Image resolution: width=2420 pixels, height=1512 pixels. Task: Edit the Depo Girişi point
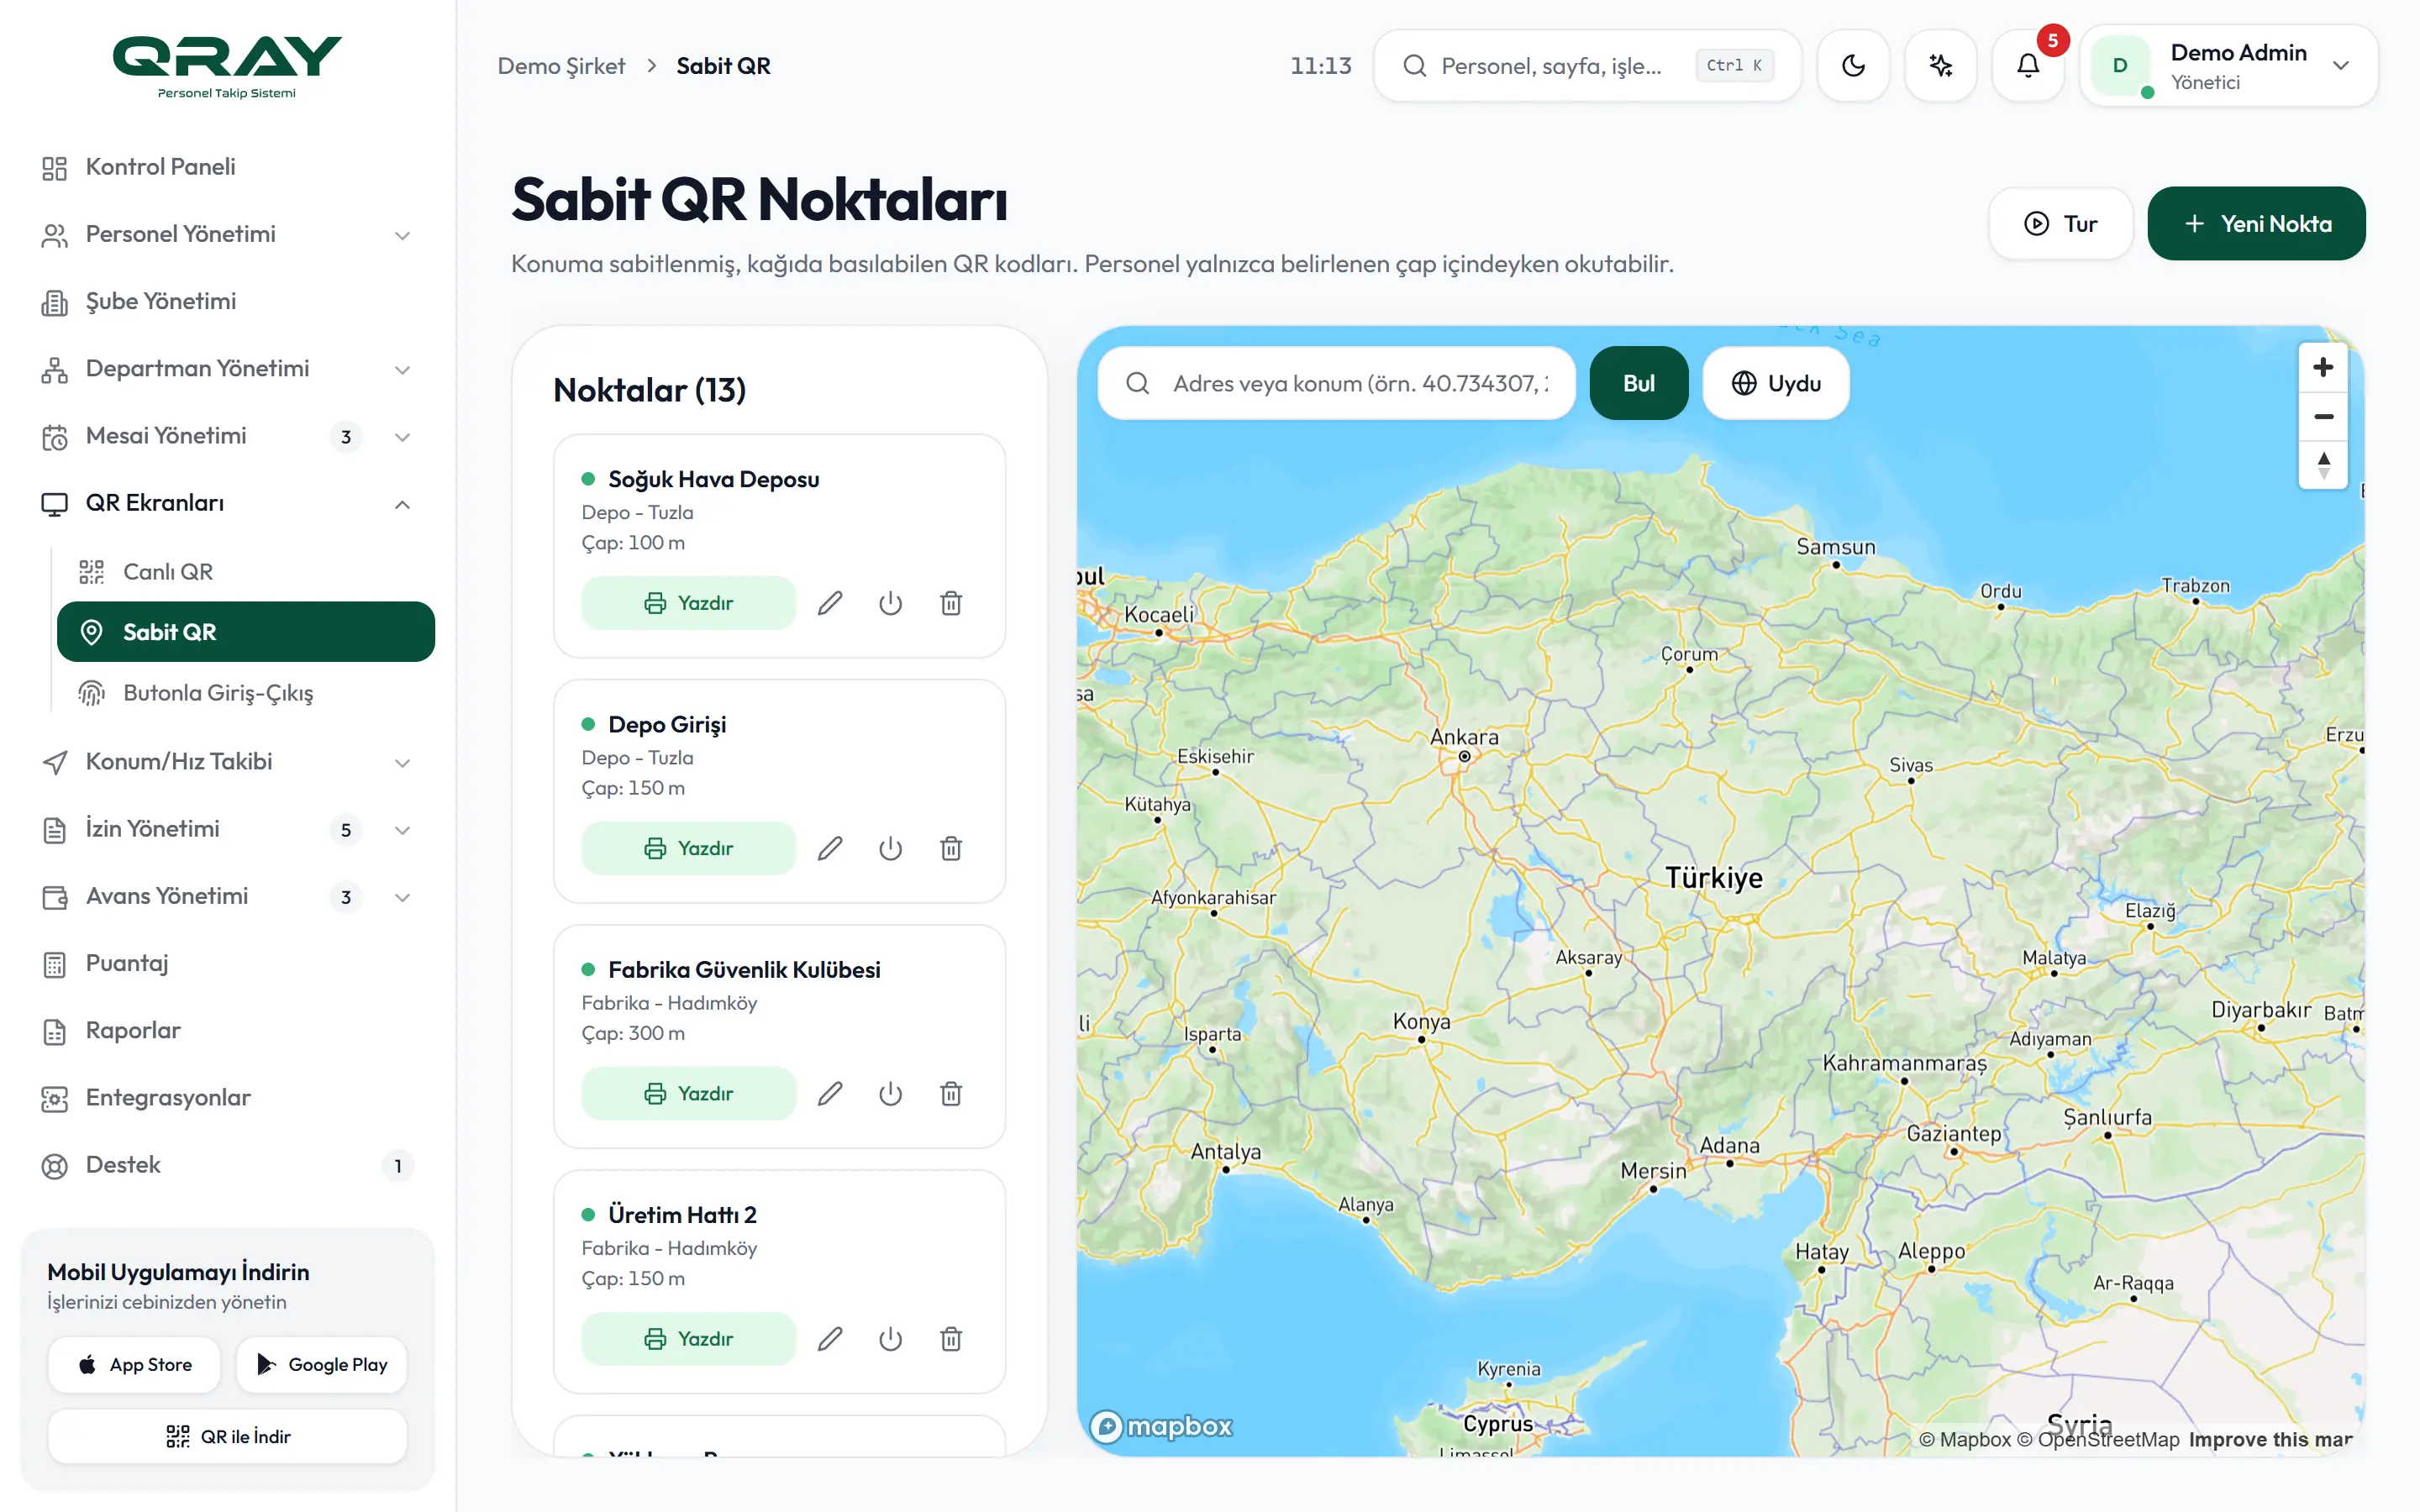tap(830, 848)
